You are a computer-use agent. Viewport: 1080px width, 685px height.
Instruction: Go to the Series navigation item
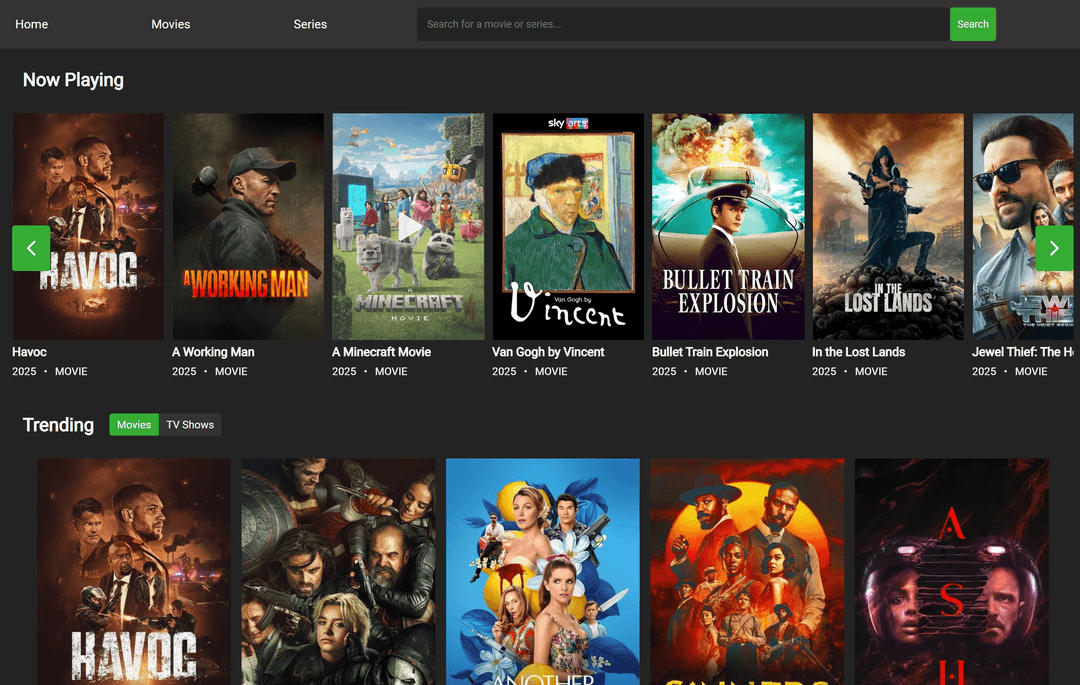click(310, 24)
